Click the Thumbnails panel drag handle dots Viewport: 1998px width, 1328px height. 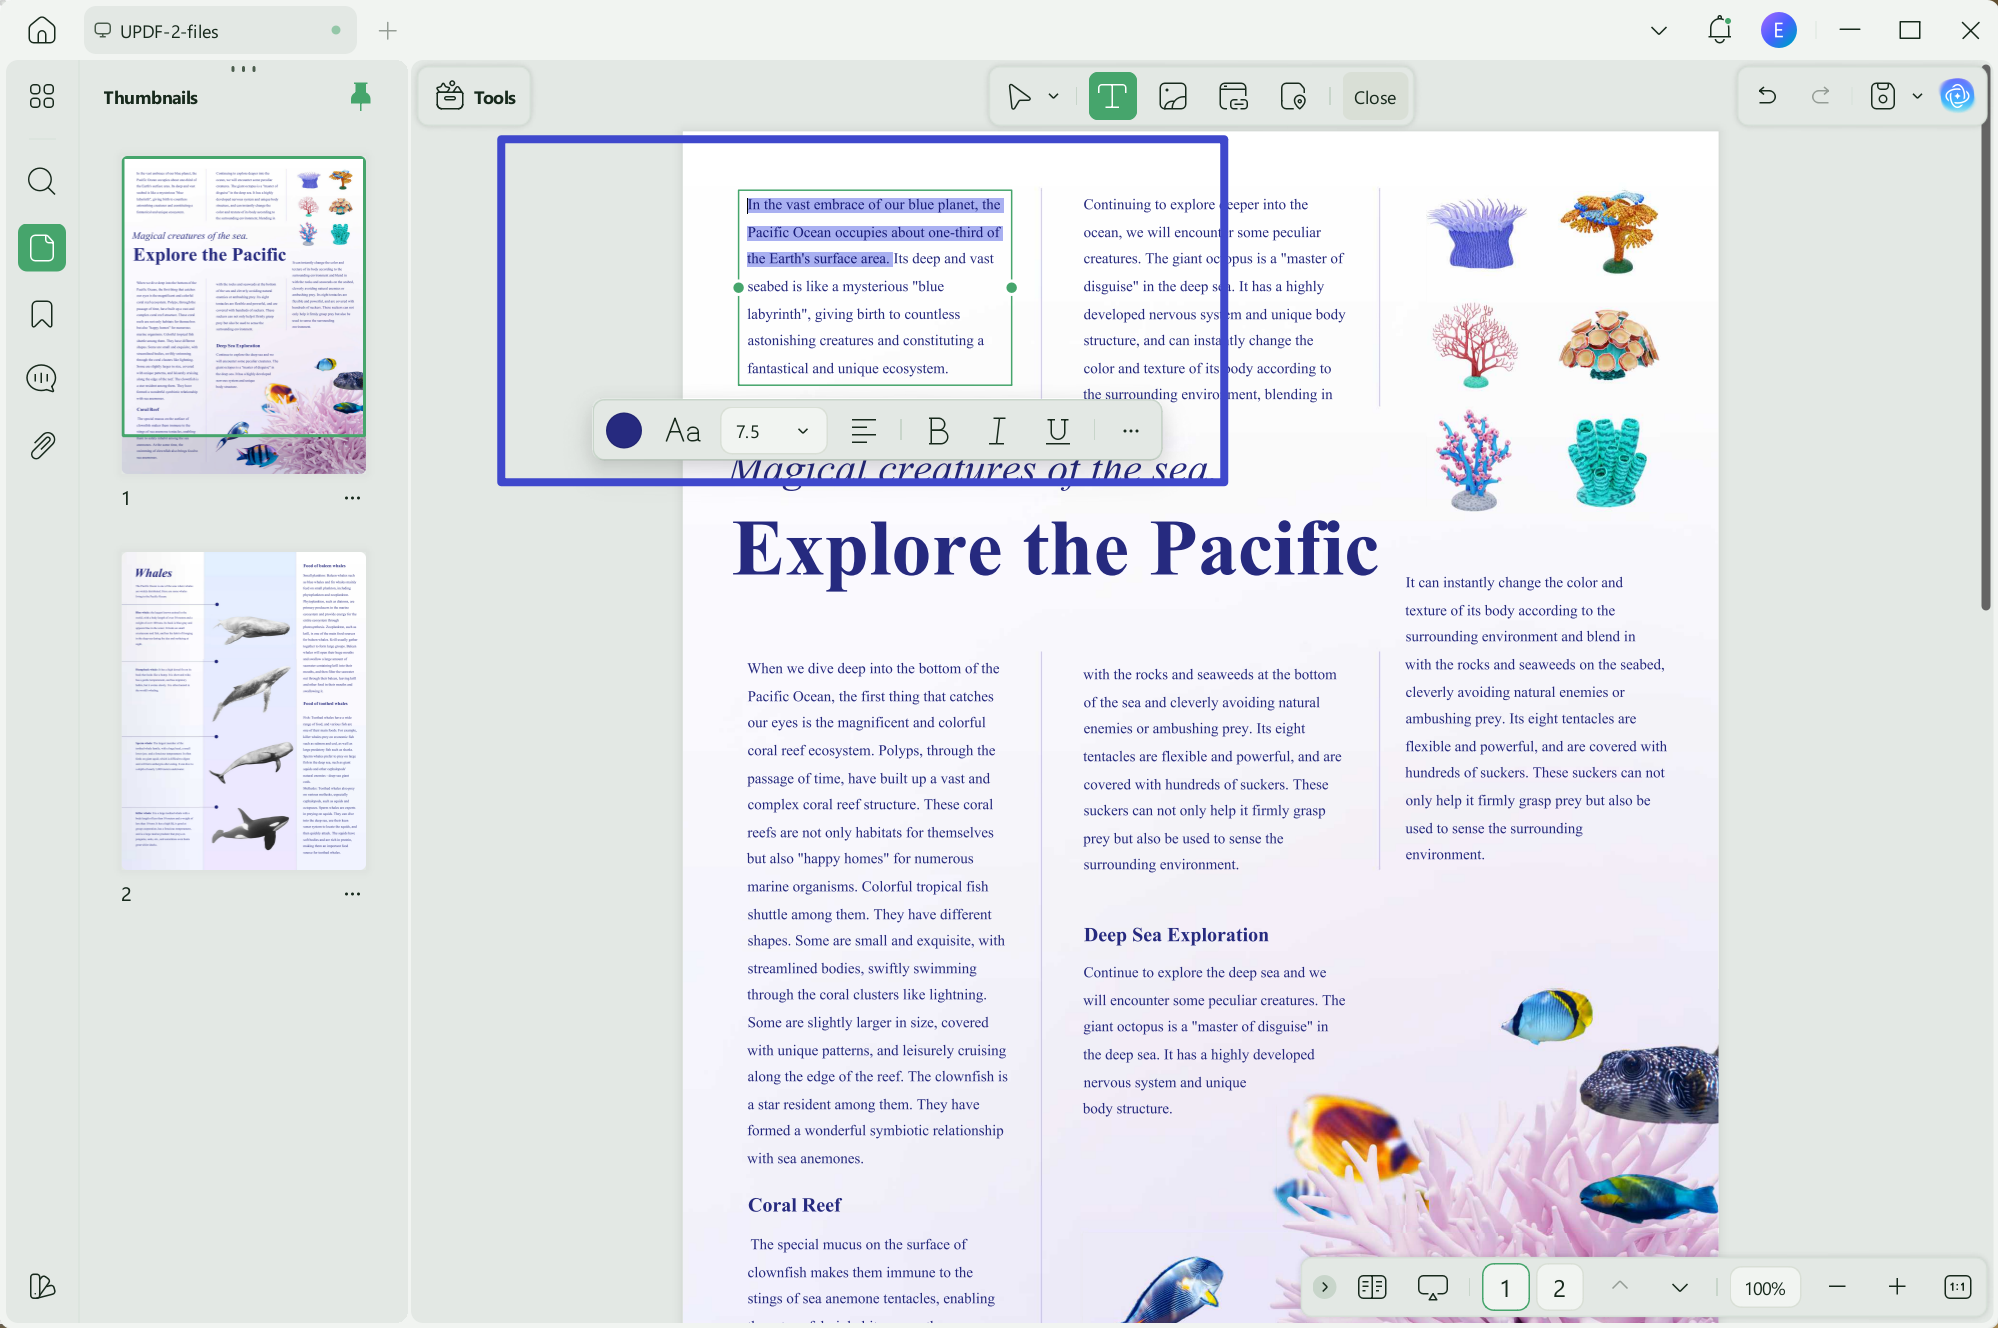tap(243, 68)
